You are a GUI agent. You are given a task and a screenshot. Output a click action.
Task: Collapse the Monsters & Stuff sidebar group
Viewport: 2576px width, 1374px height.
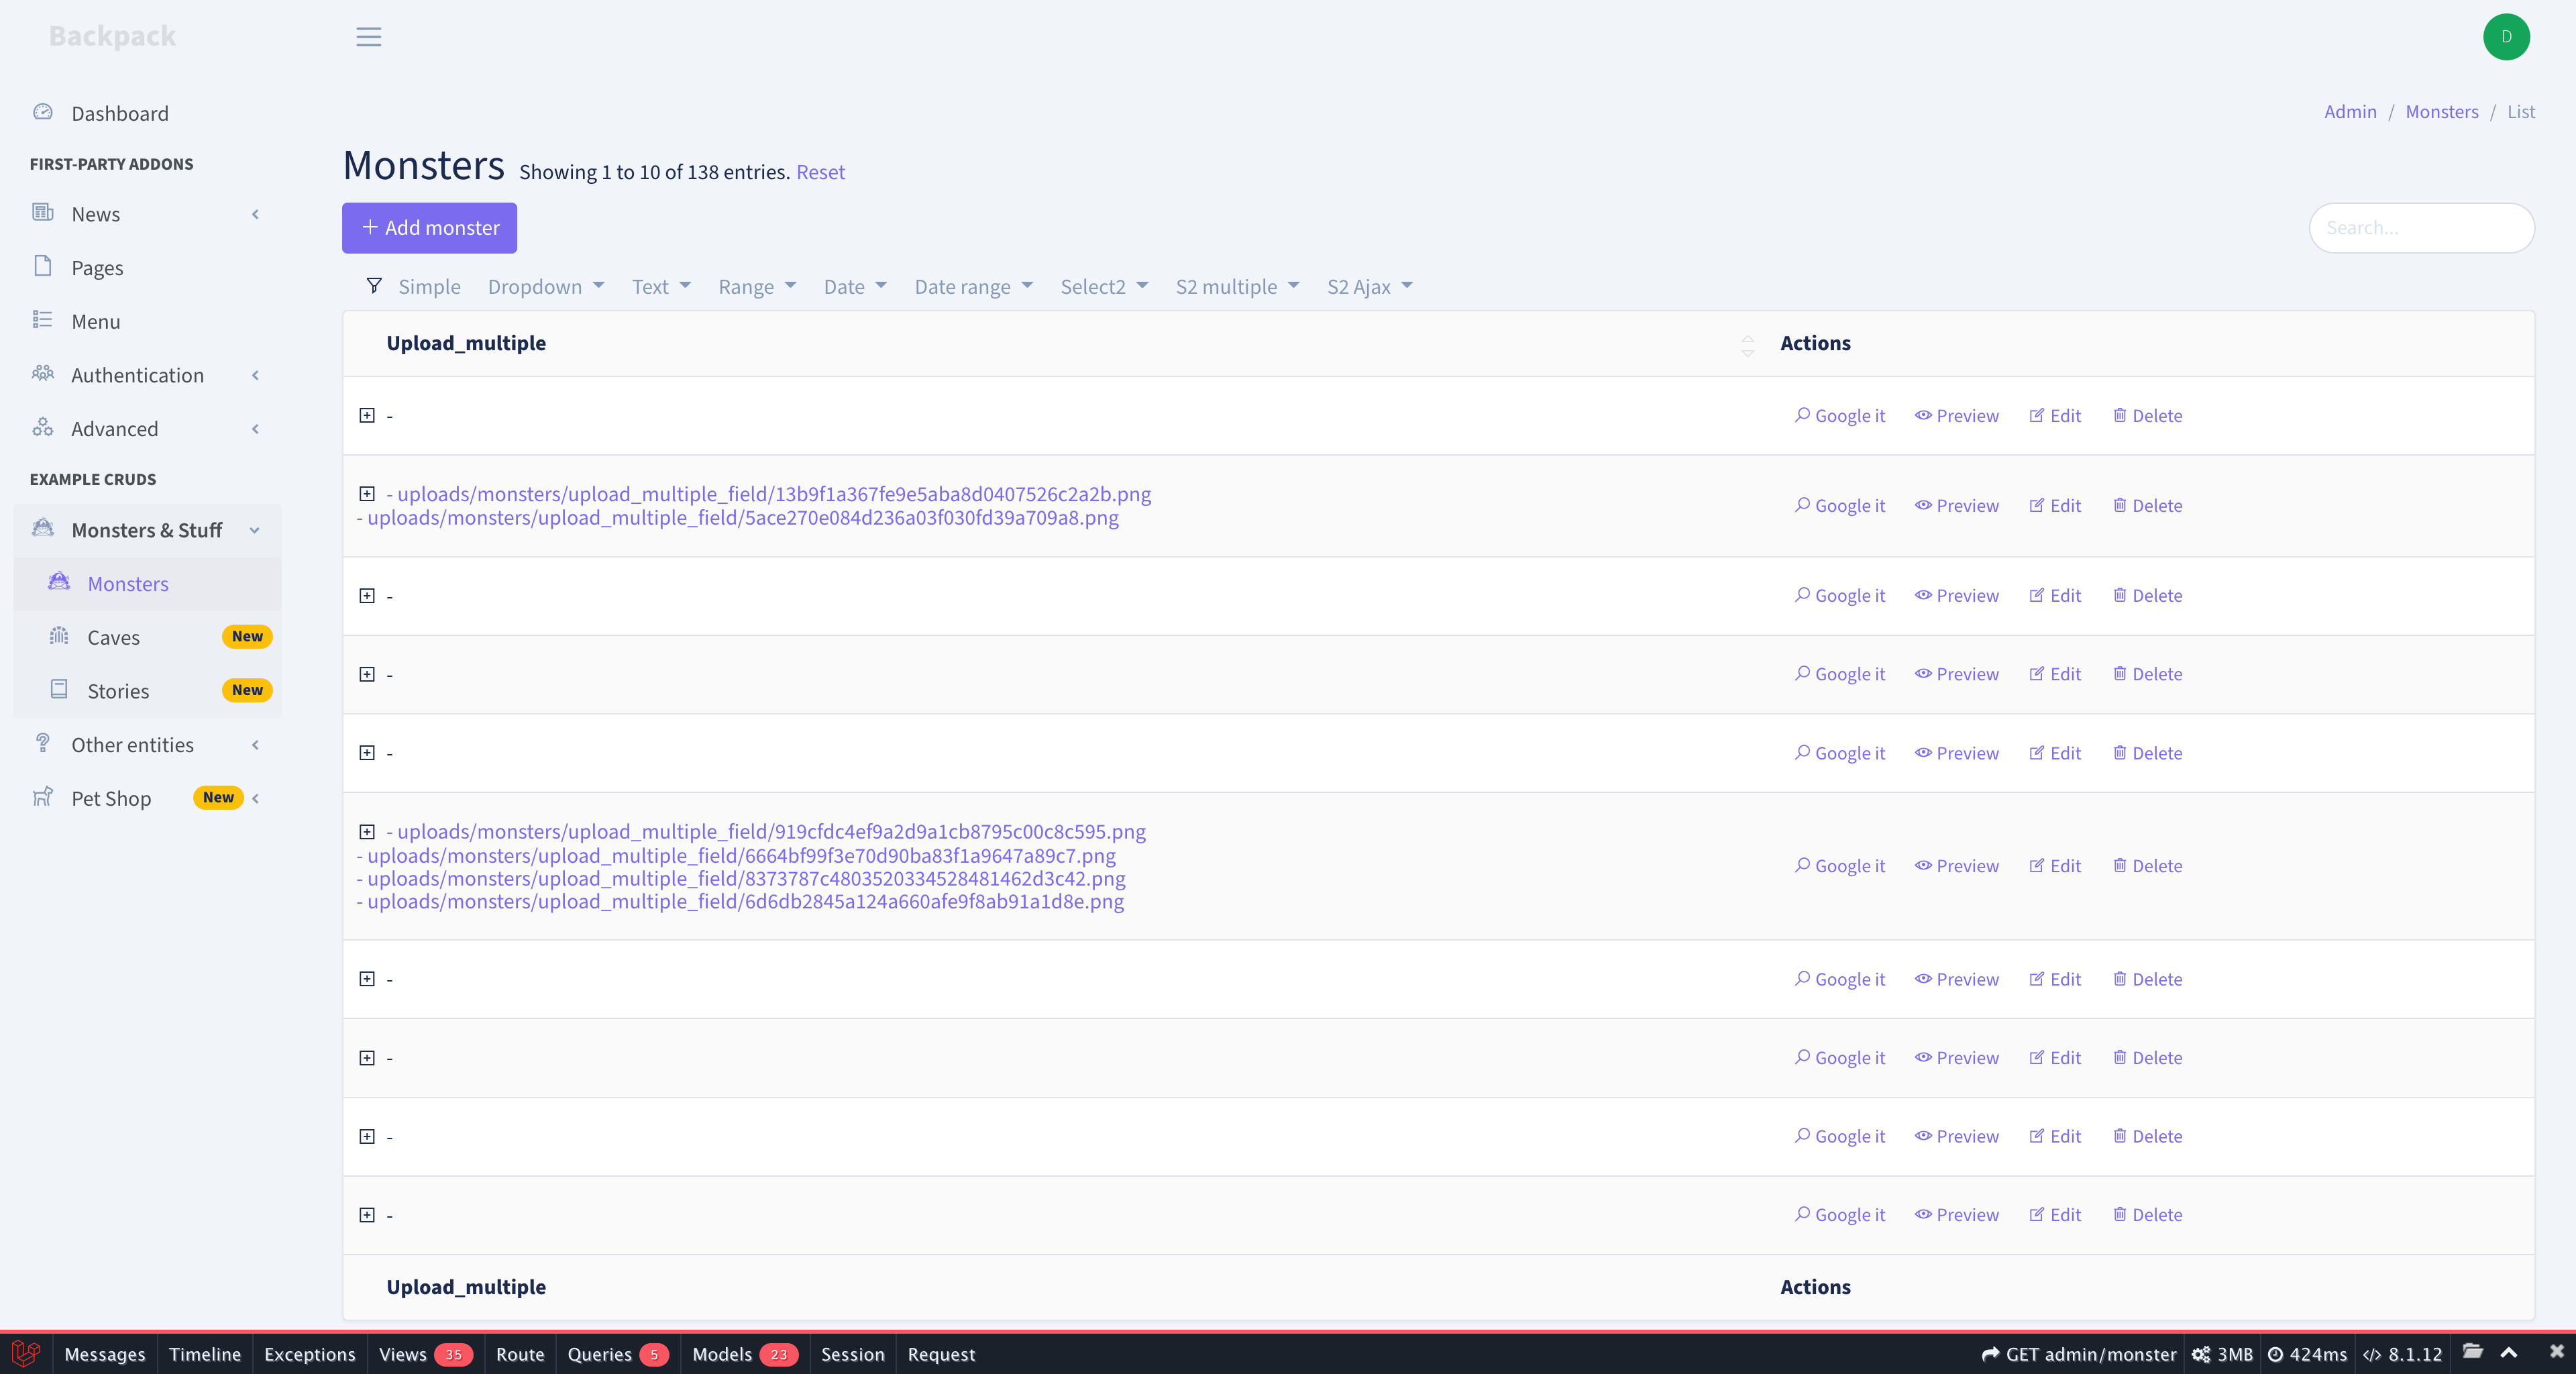click(x=147, y=530)
